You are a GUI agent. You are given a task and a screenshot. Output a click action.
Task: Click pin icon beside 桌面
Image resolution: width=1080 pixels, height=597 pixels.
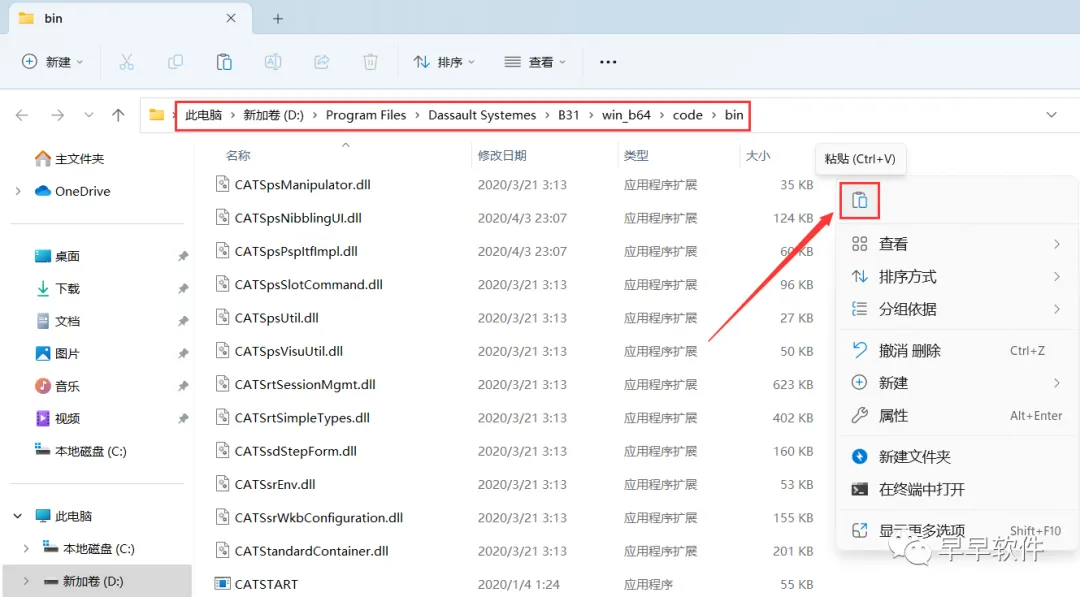183,256
